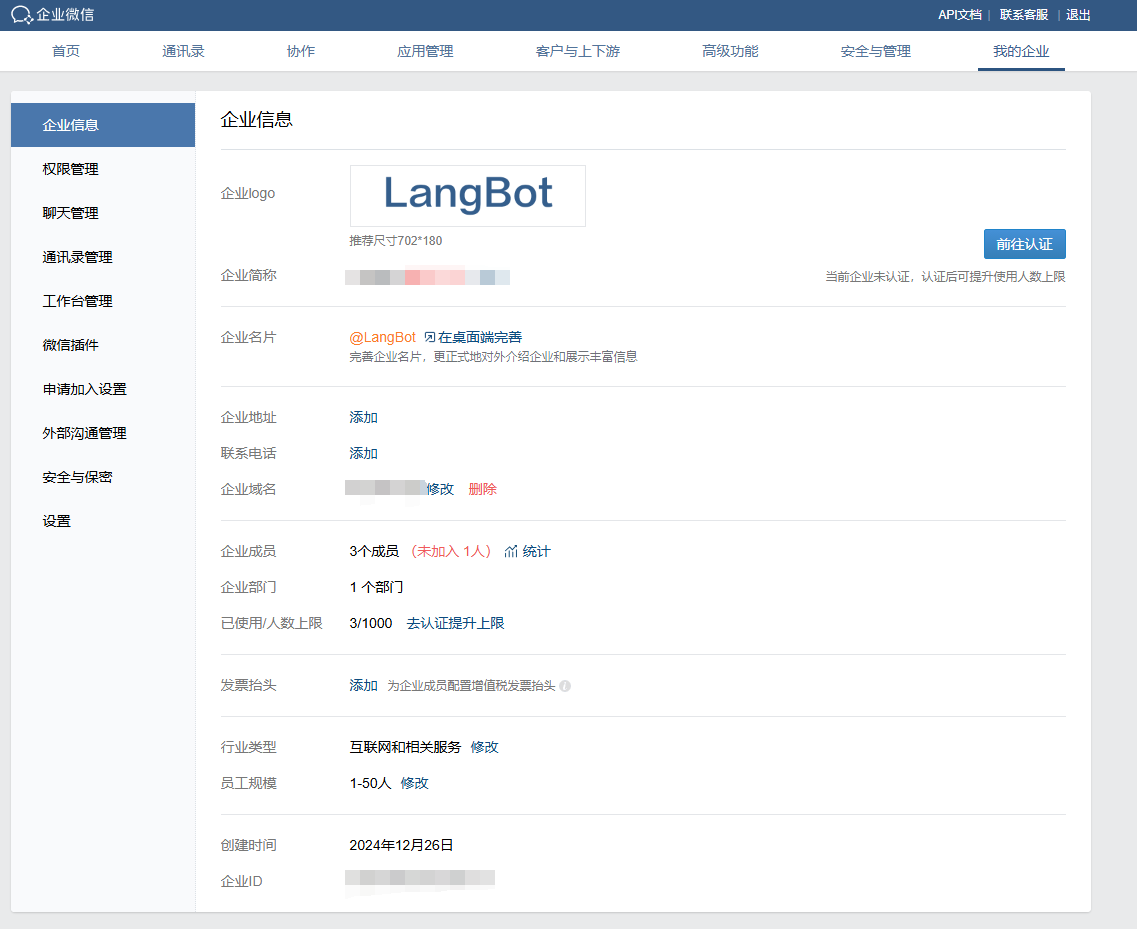Click 修改 next to 员工规模
Viewport: 1137px width, 929px height.
pos(416,783)
